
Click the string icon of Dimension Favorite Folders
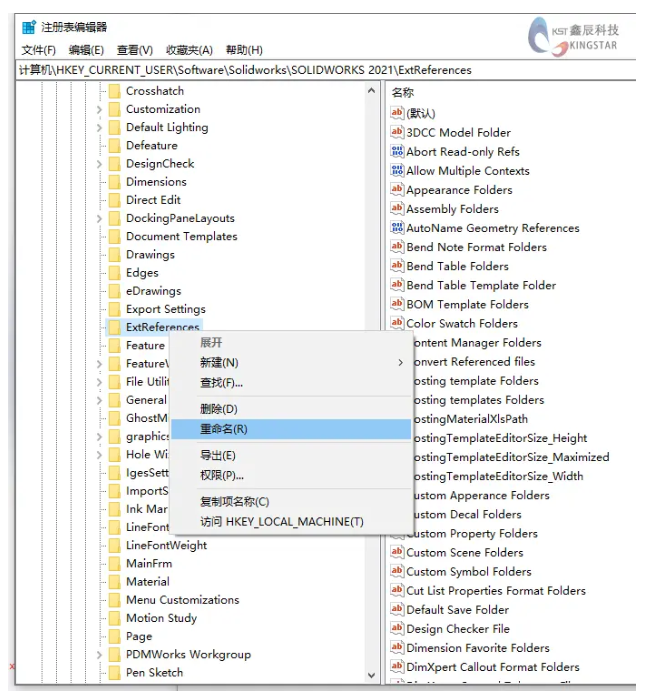(397, 648)
